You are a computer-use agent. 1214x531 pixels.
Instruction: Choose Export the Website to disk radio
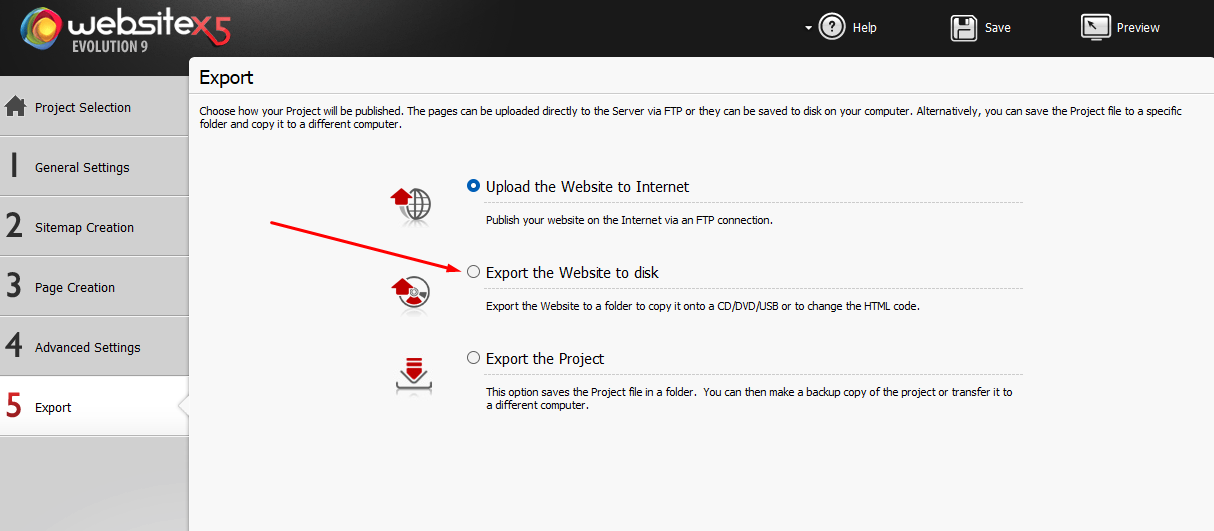pos(474,272)
